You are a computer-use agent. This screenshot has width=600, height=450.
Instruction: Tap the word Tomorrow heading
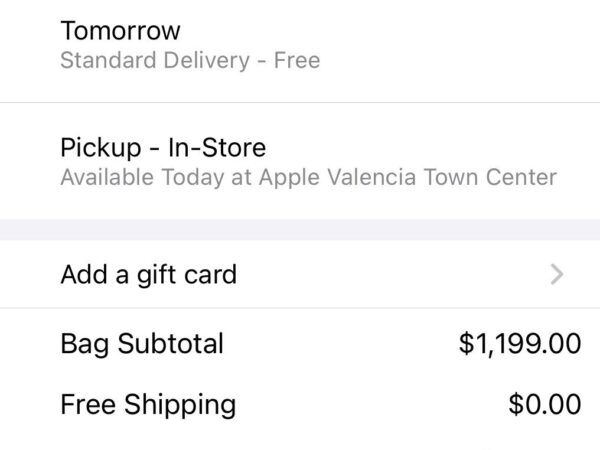pyautogui.click(x=121, y=30)
